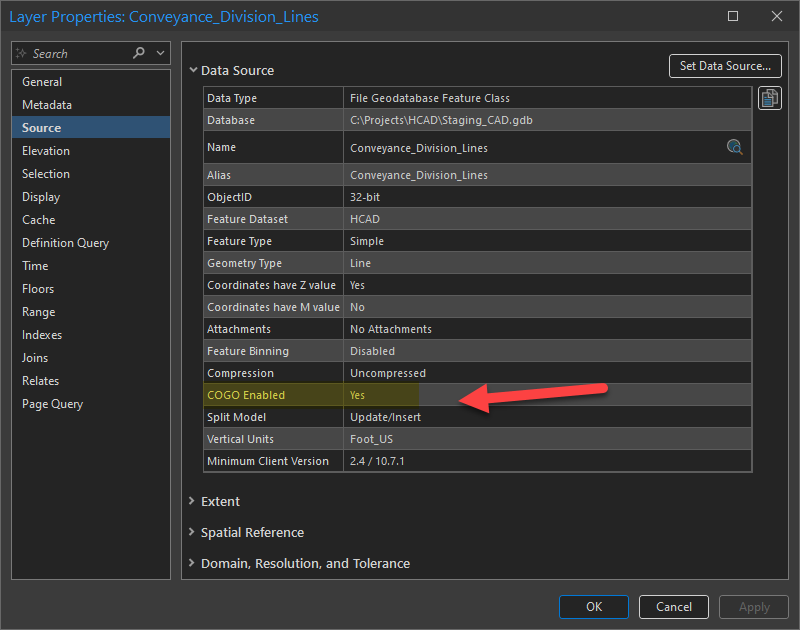Dismiss the dialog with Cancel

point(673,607)
